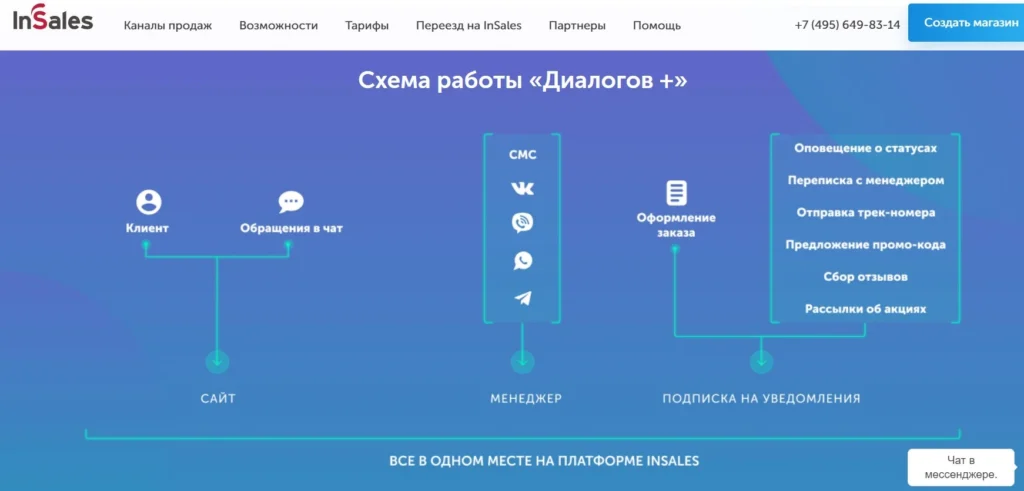Click the VK icon in messenger list

pos(522,188)
